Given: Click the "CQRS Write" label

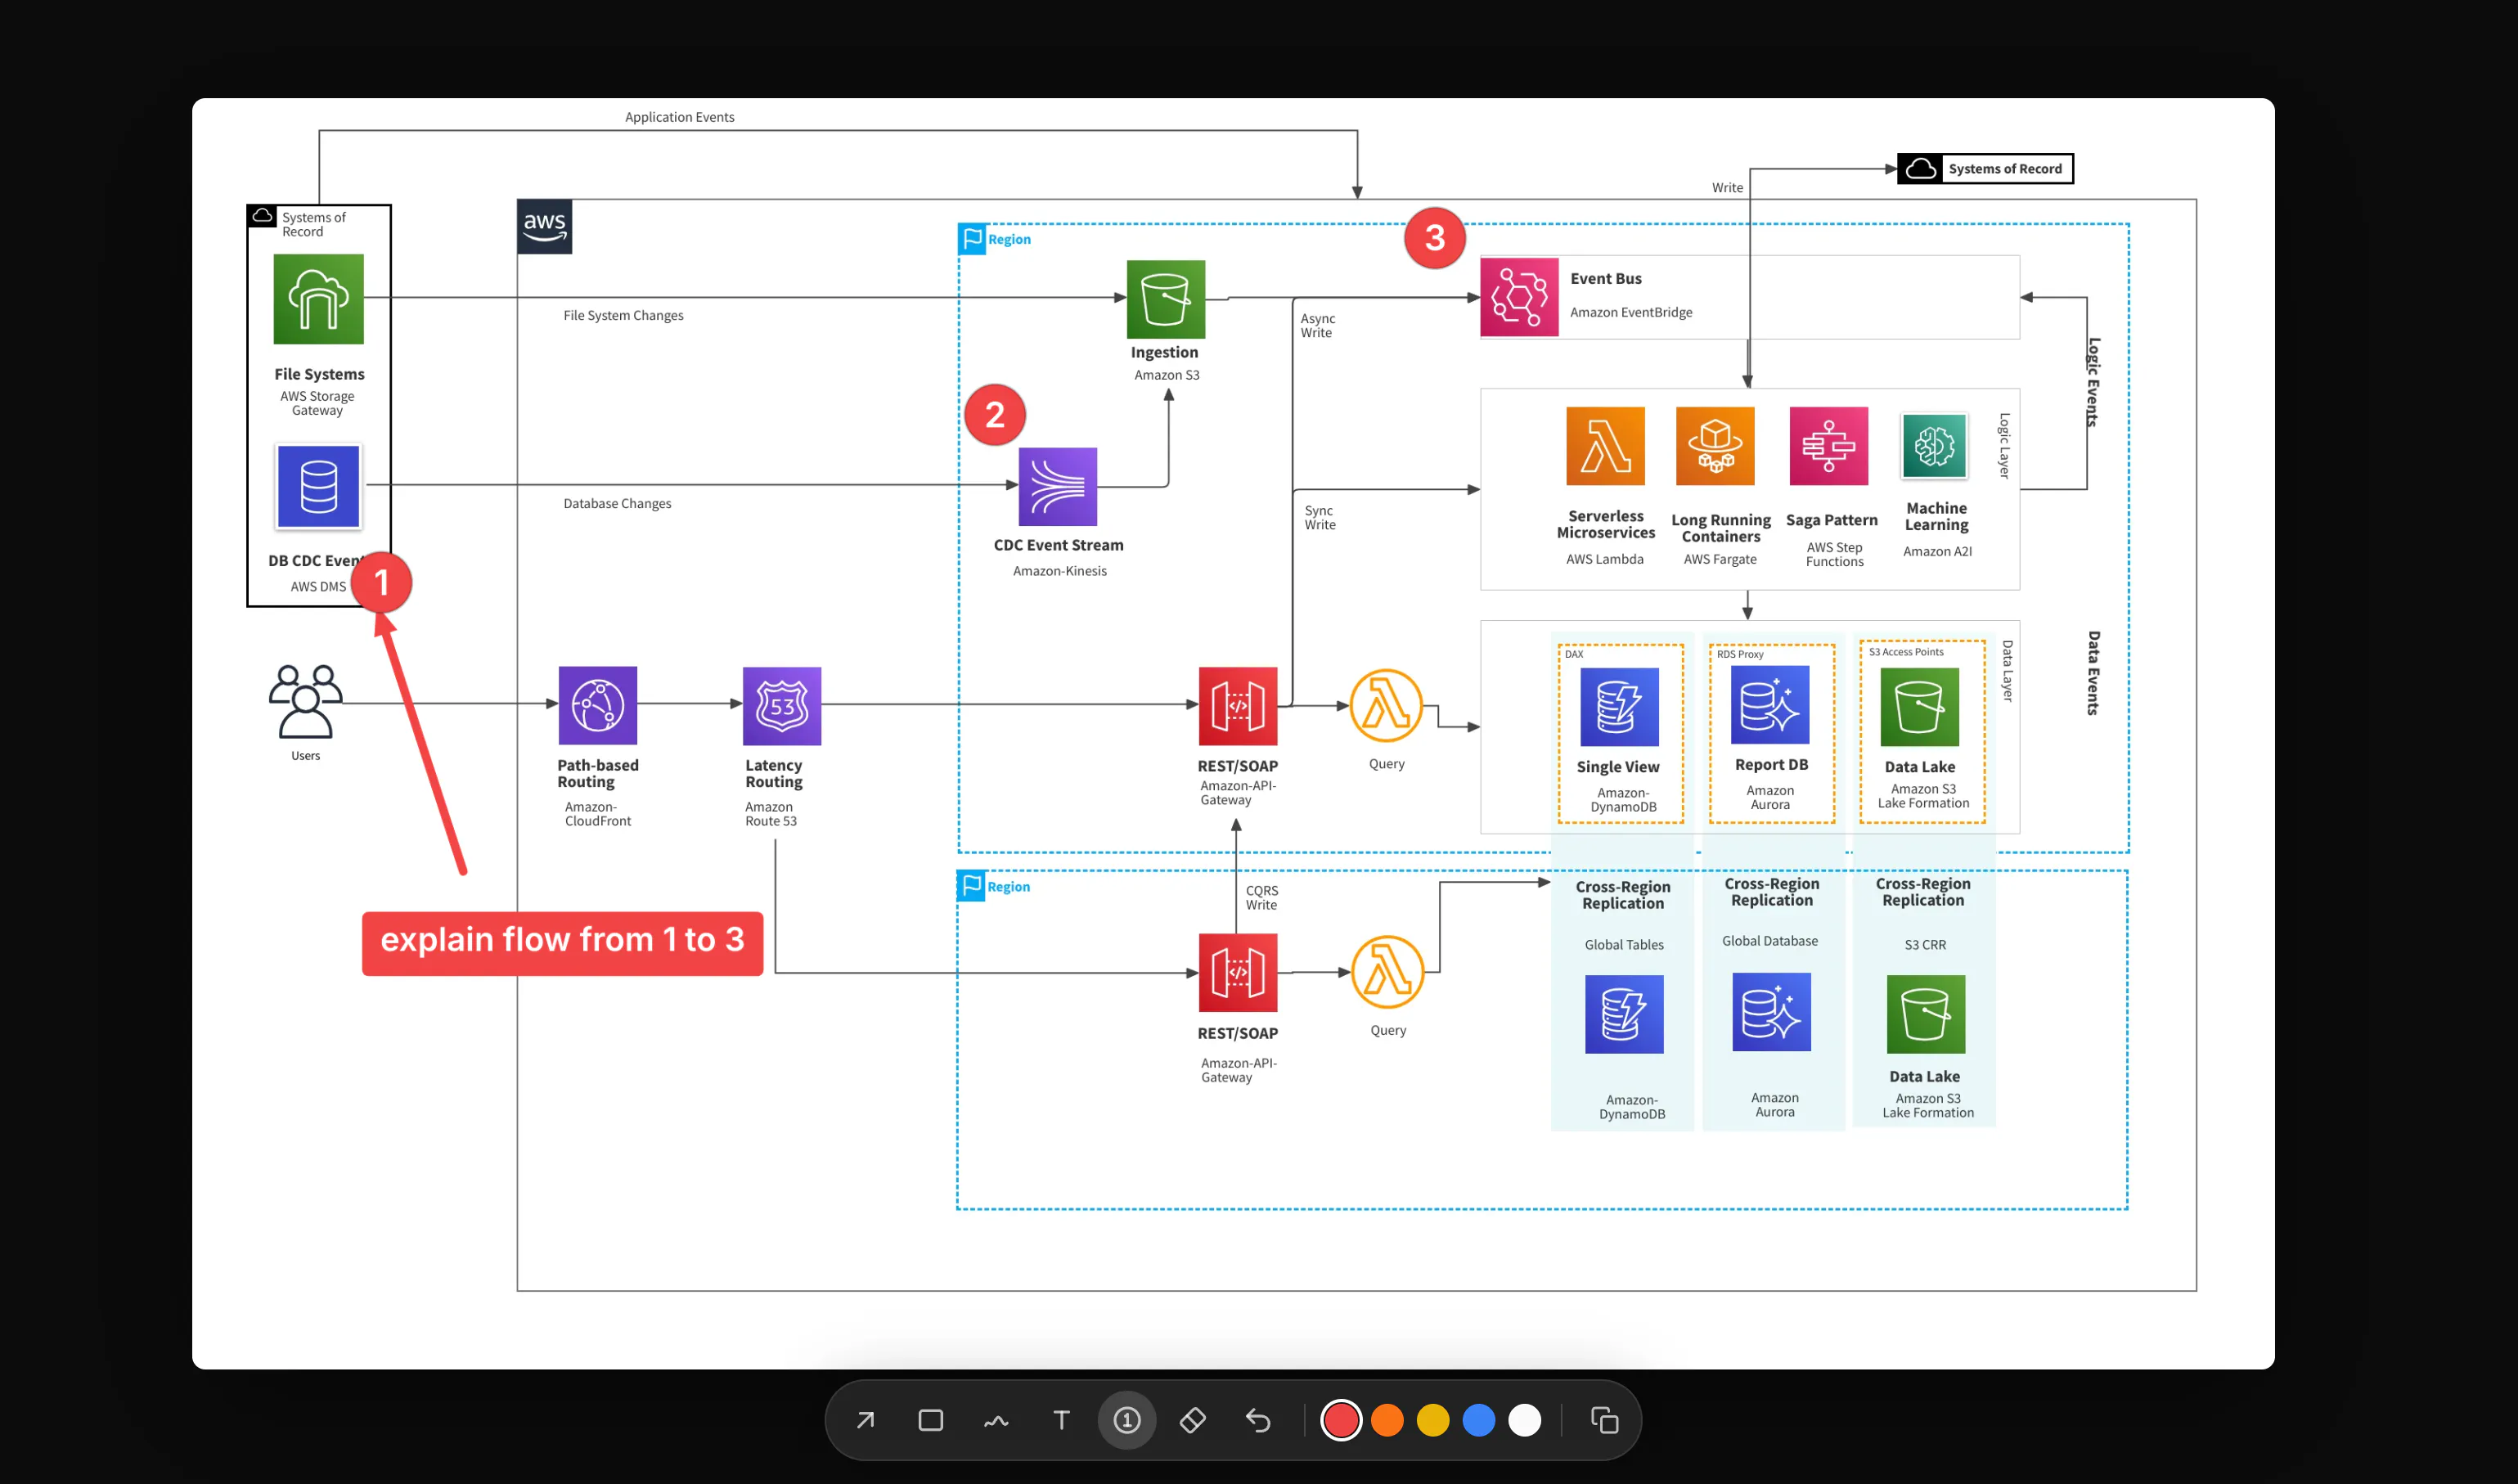Looking at the screenshot, I should click(1262, 898).
